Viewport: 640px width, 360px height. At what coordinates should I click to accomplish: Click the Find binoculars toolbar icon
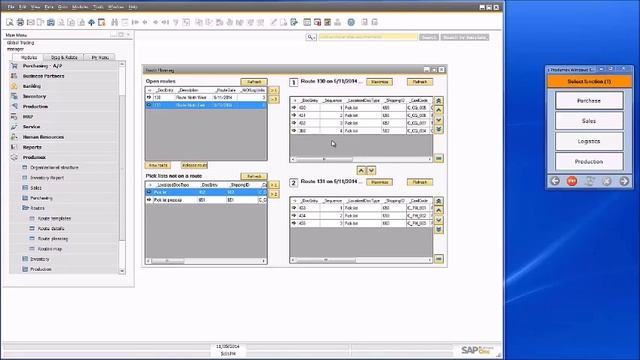click(x=115, y=22)
